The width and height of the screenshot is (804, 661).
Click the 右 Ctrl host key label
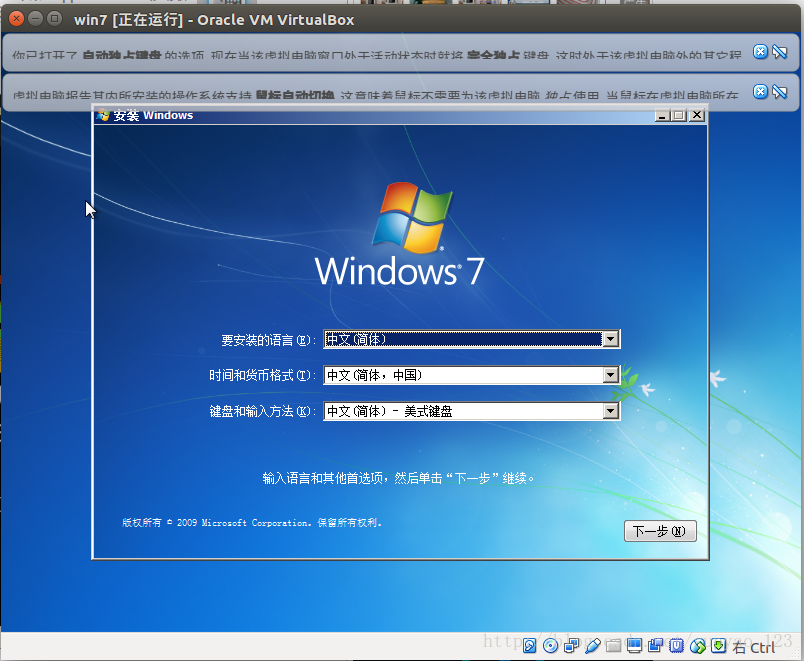click(753, 648)
